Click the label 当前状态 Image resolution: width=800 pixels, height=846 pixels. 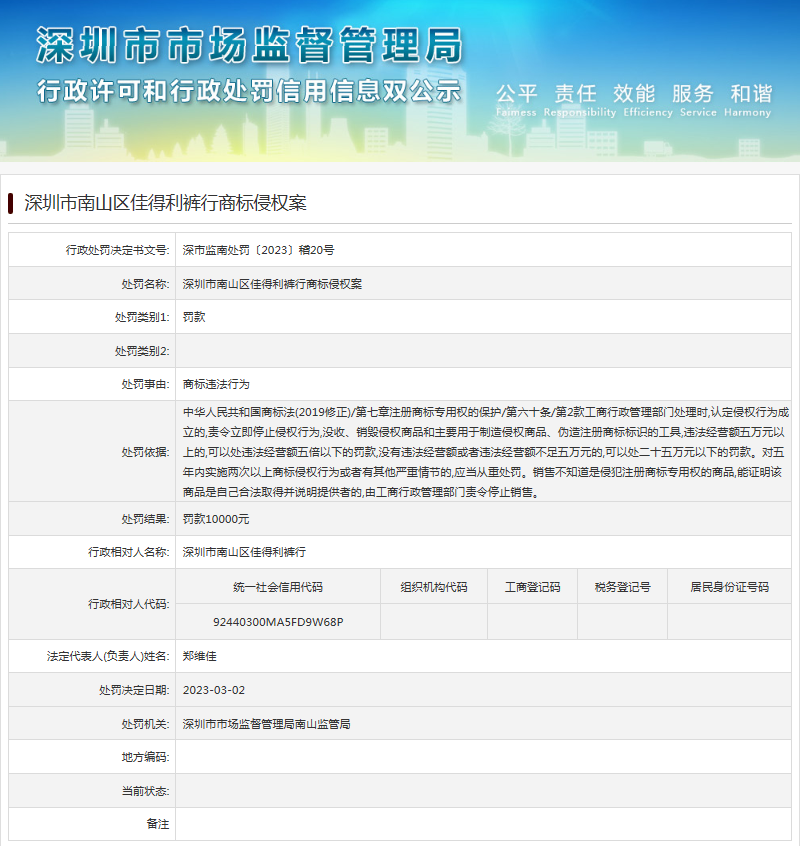(145, 792)
